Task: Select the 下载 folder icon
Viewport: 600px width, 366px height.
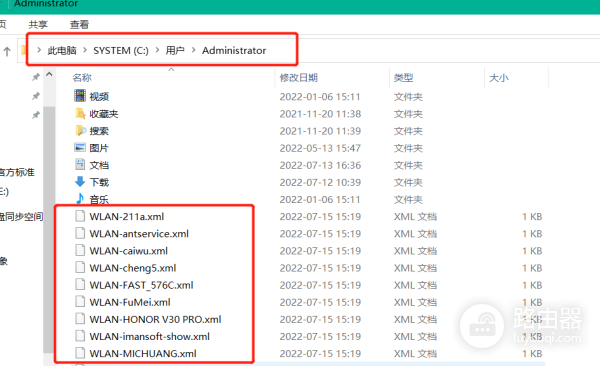Action: click(80, 181)
